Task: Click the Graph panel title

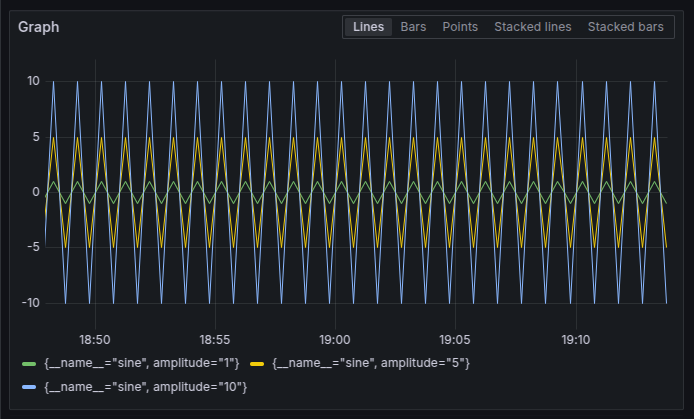Action: (39, 27)
